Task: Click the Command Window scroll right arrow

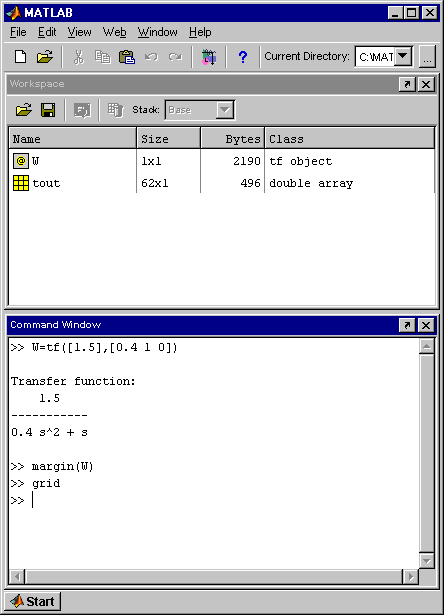Action: pyautogui.click(x=411, y=576)
